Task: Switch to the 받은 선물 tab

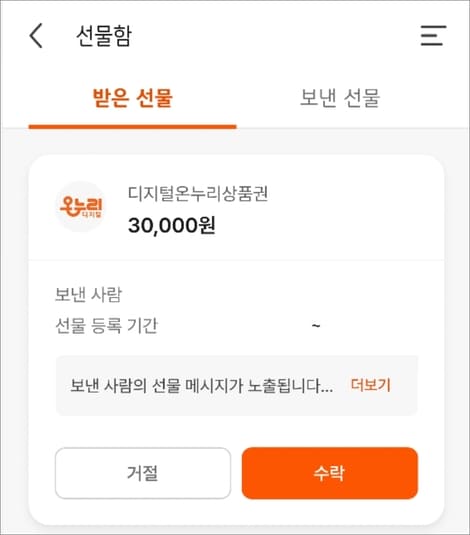Action: (132, 98)
